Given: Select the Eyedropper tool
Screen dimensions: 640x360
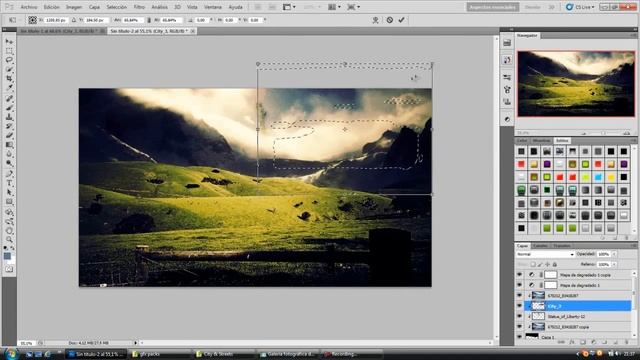Looking at the screenshot, I should pos(9,87).
